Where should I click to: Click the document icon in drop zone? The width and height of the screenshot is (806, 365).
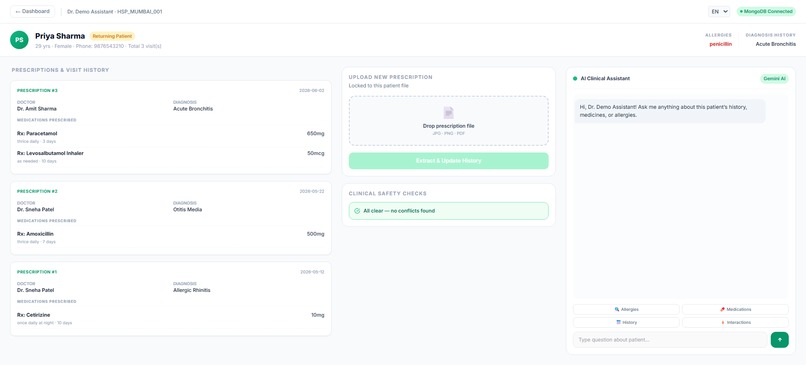[x=449, y=113]
